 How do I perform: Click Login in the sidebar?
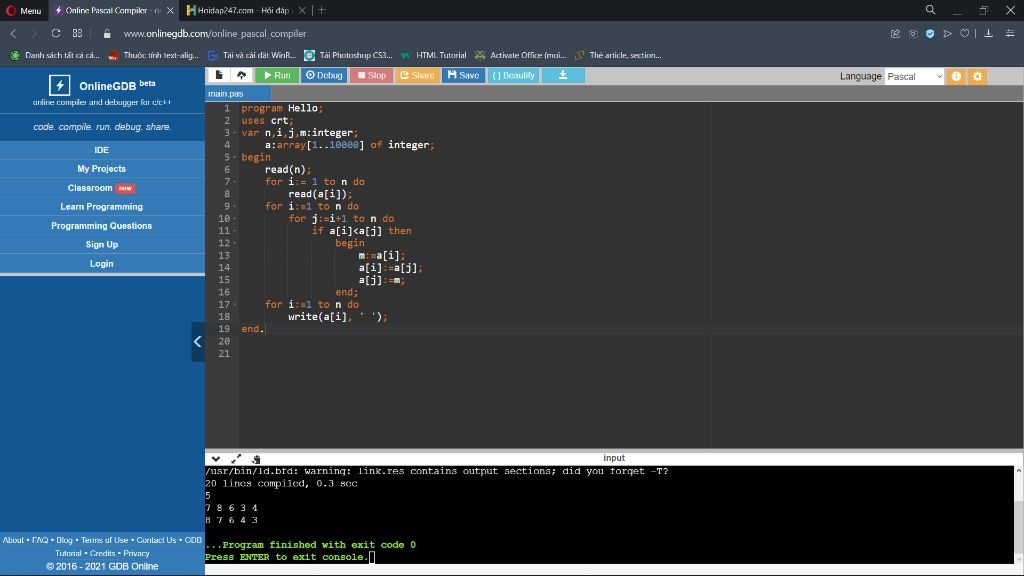pyautogui.click(x=102, y=263)
